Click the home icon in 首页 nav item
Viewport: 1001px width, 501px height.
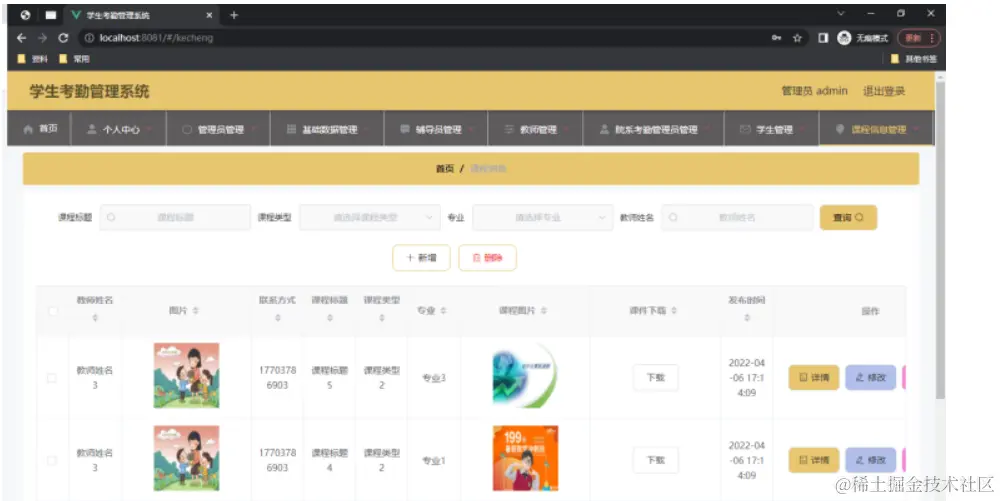click(27, 129)
